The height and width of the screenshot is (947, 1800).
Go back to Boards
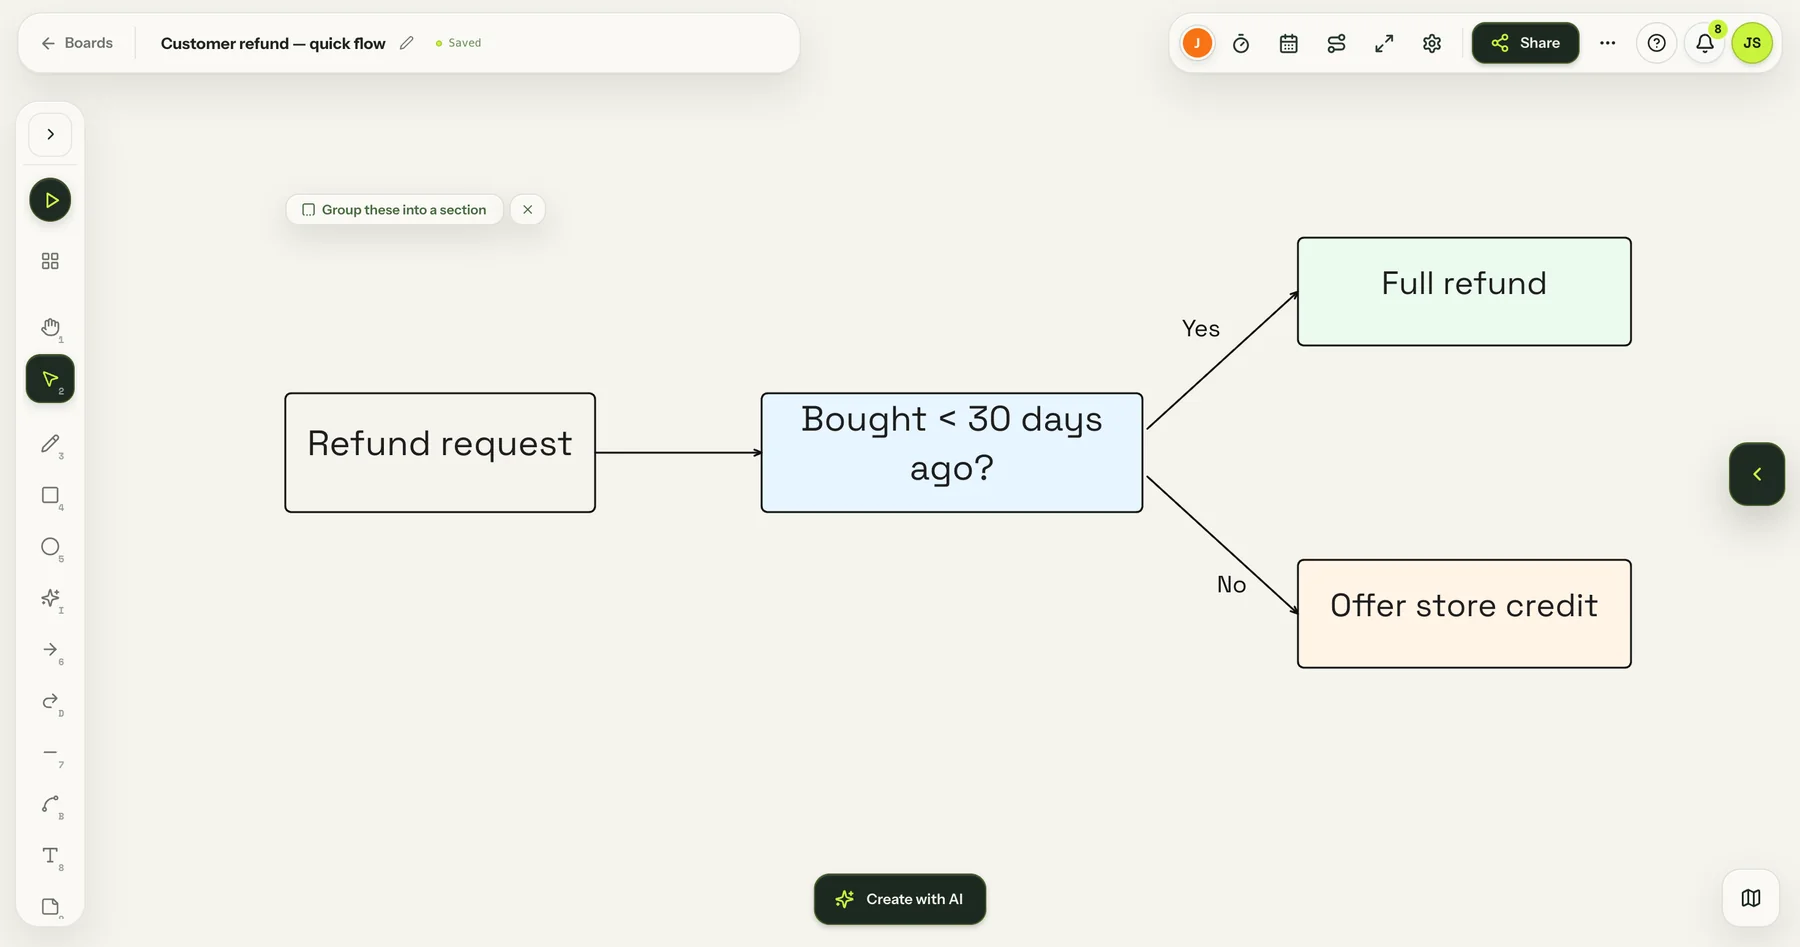77,43
